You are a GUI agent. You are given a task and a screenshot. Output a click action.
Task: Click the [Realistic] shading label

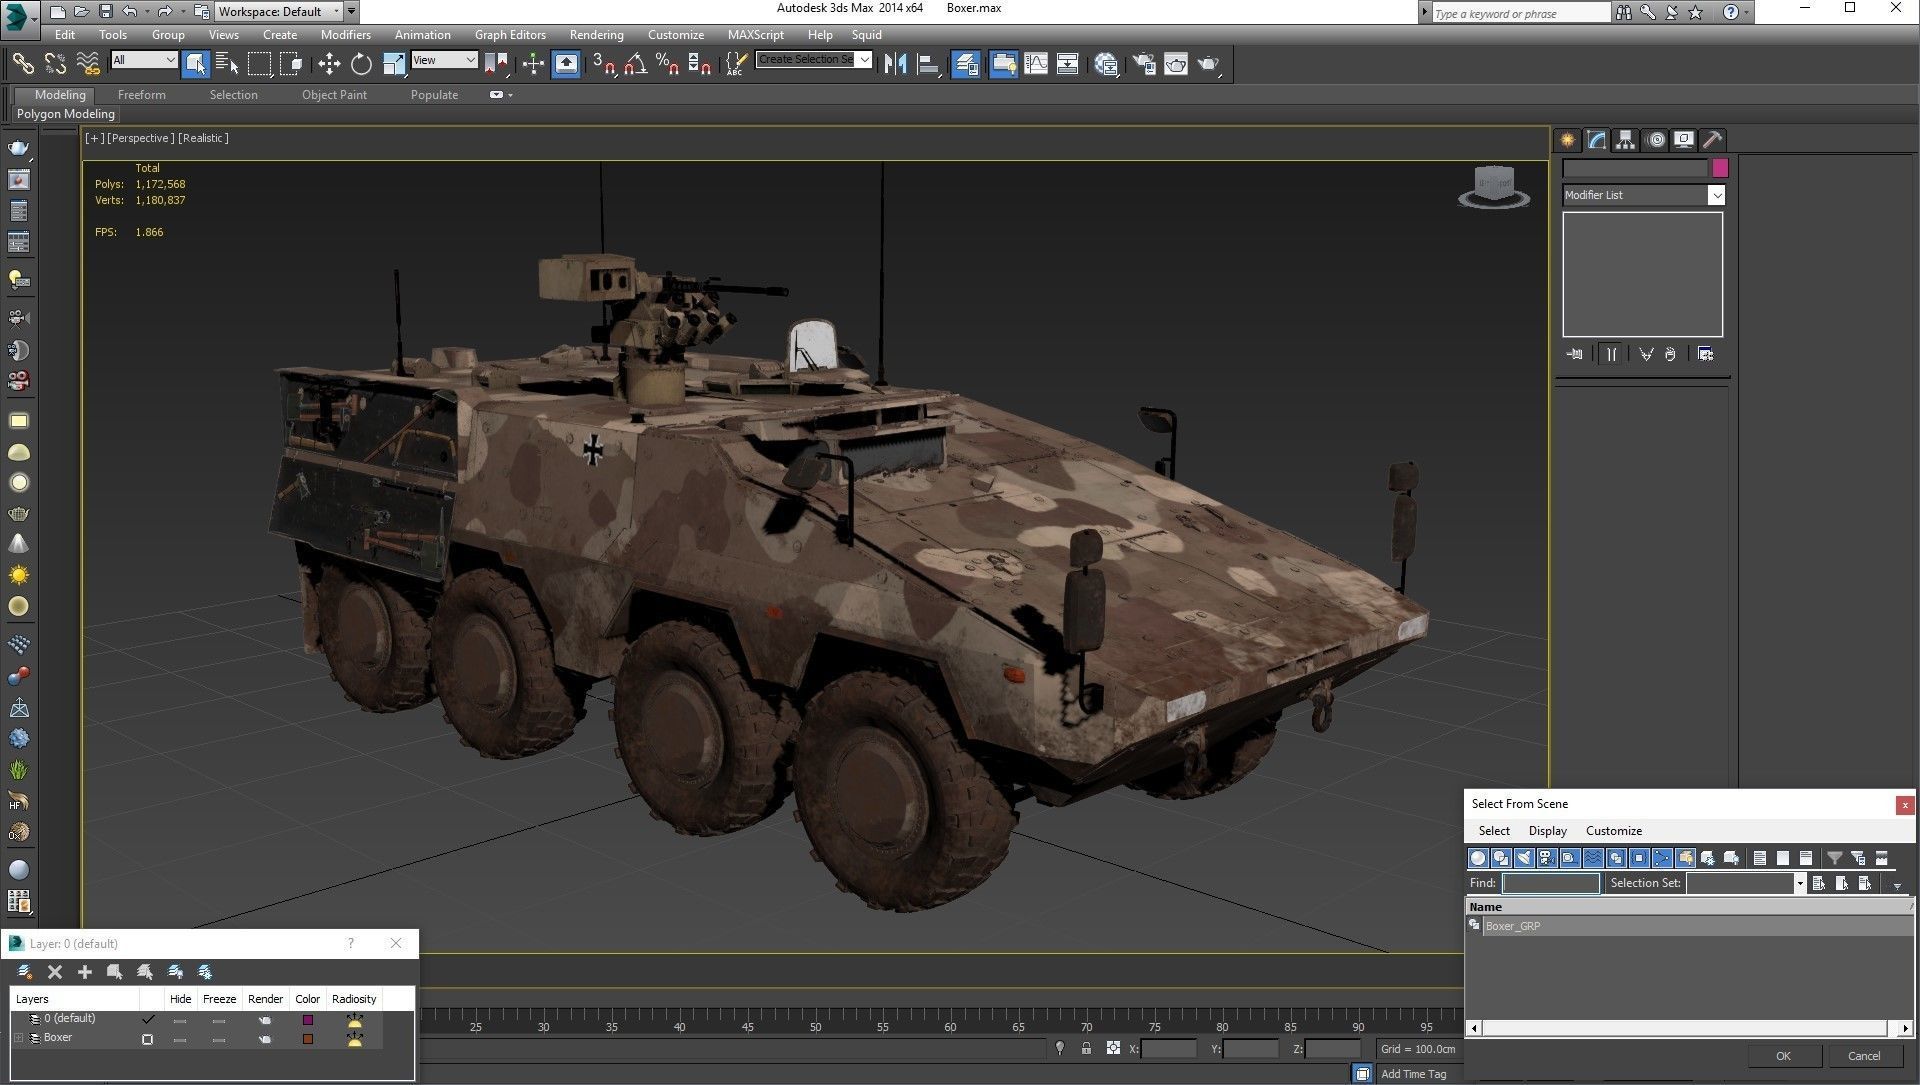(203, 138)
